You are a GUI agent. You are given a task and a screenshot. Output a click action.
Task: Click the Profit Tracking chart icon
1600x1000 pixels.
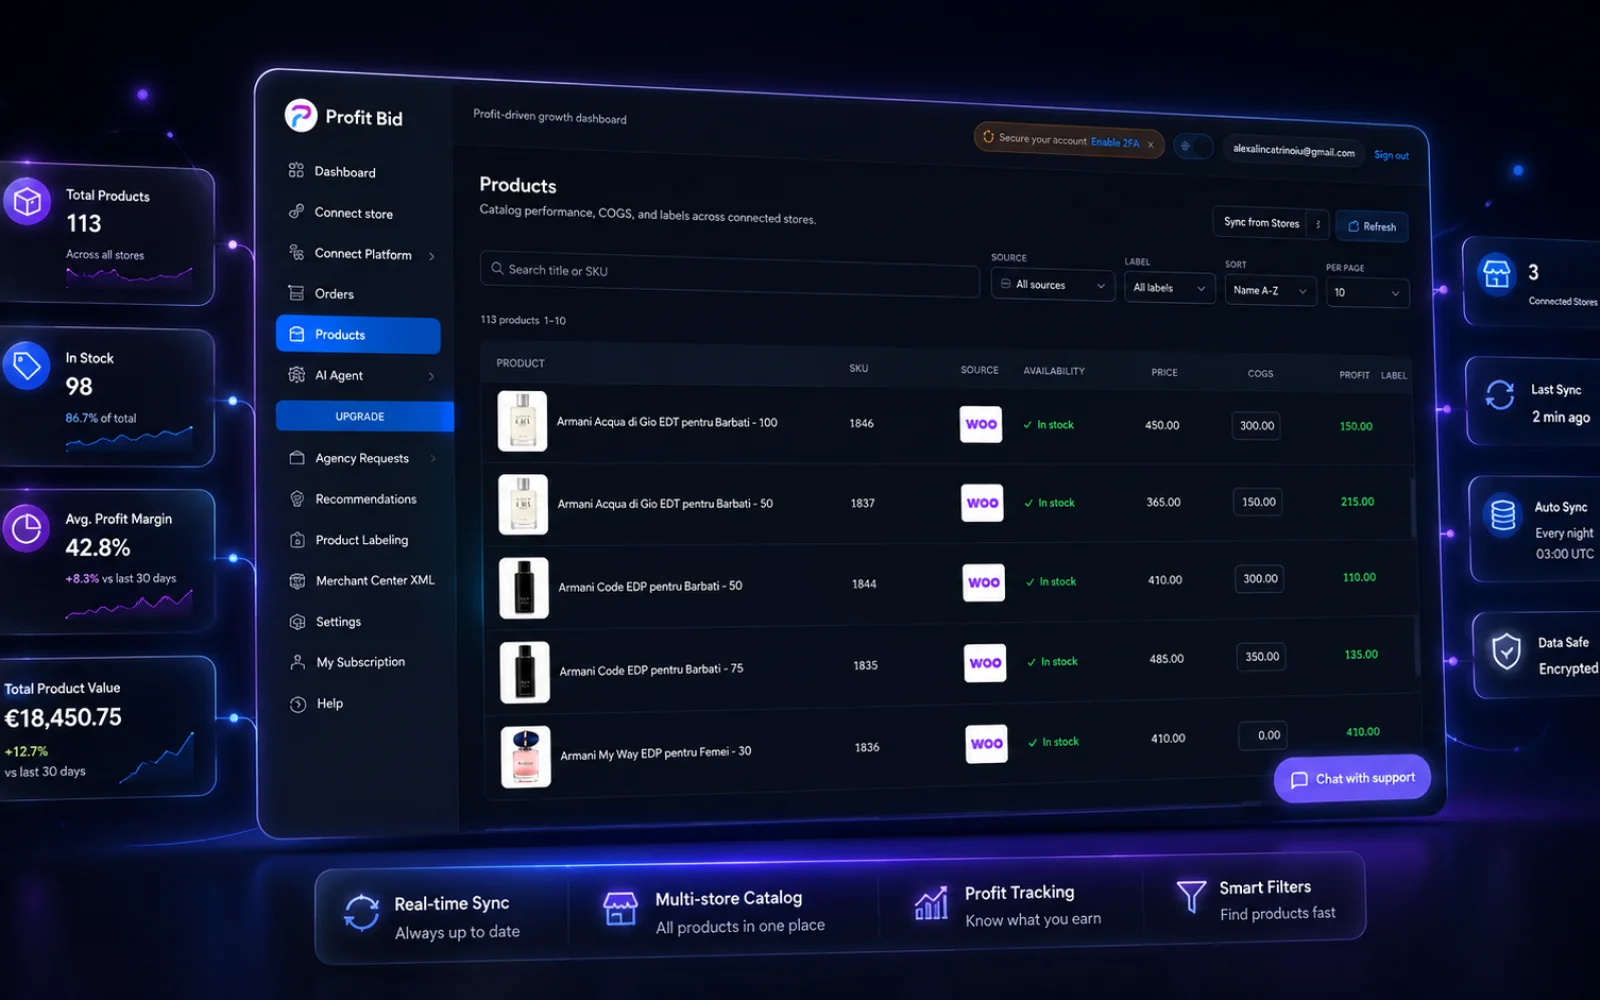(x=931, y=903)
